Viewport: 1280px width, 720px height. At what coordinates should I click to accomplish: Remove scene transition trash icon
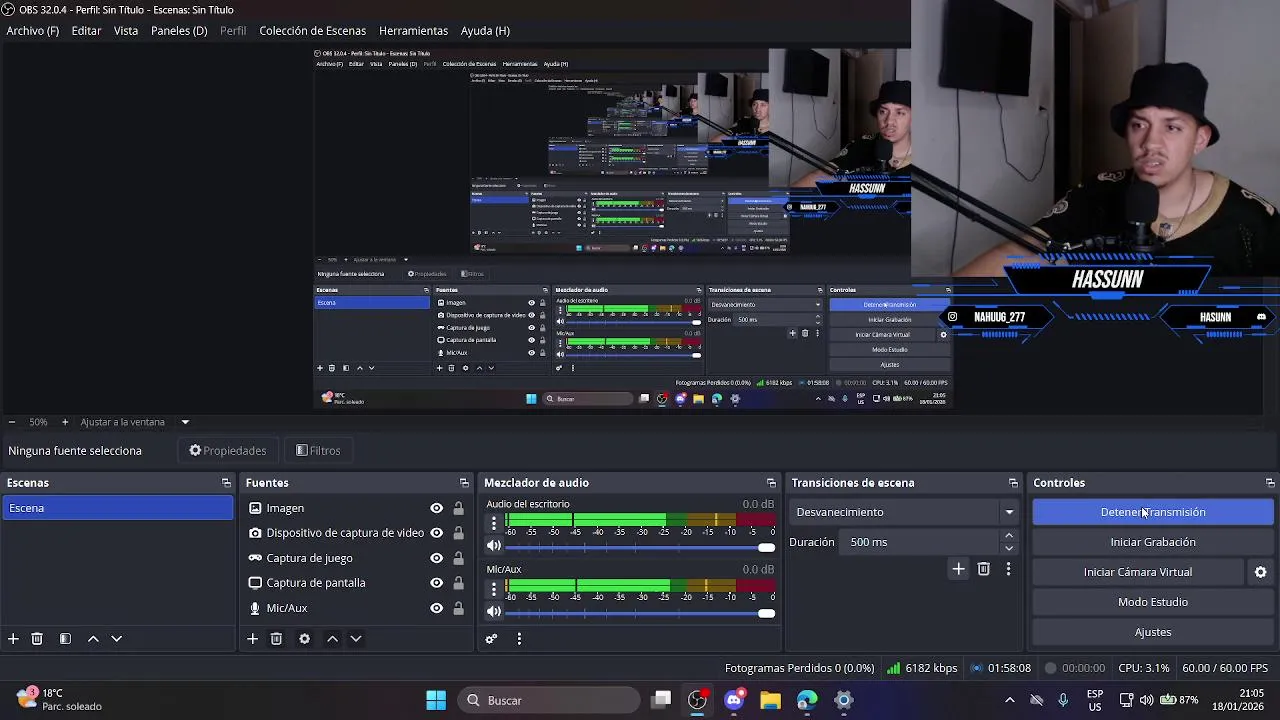click(984, 569)
